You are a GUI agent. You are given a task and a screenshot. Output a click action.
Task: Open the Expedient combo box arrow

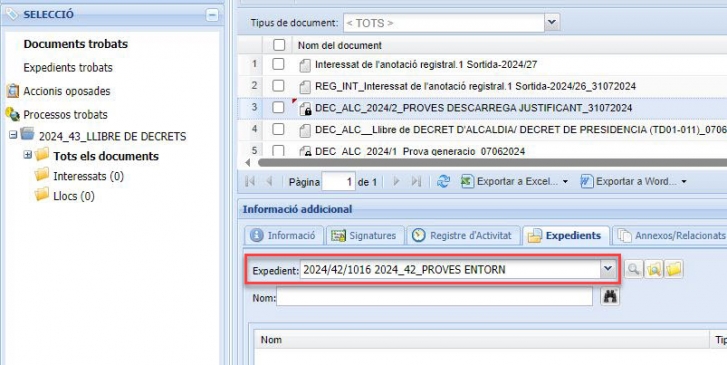click(607, 269)
